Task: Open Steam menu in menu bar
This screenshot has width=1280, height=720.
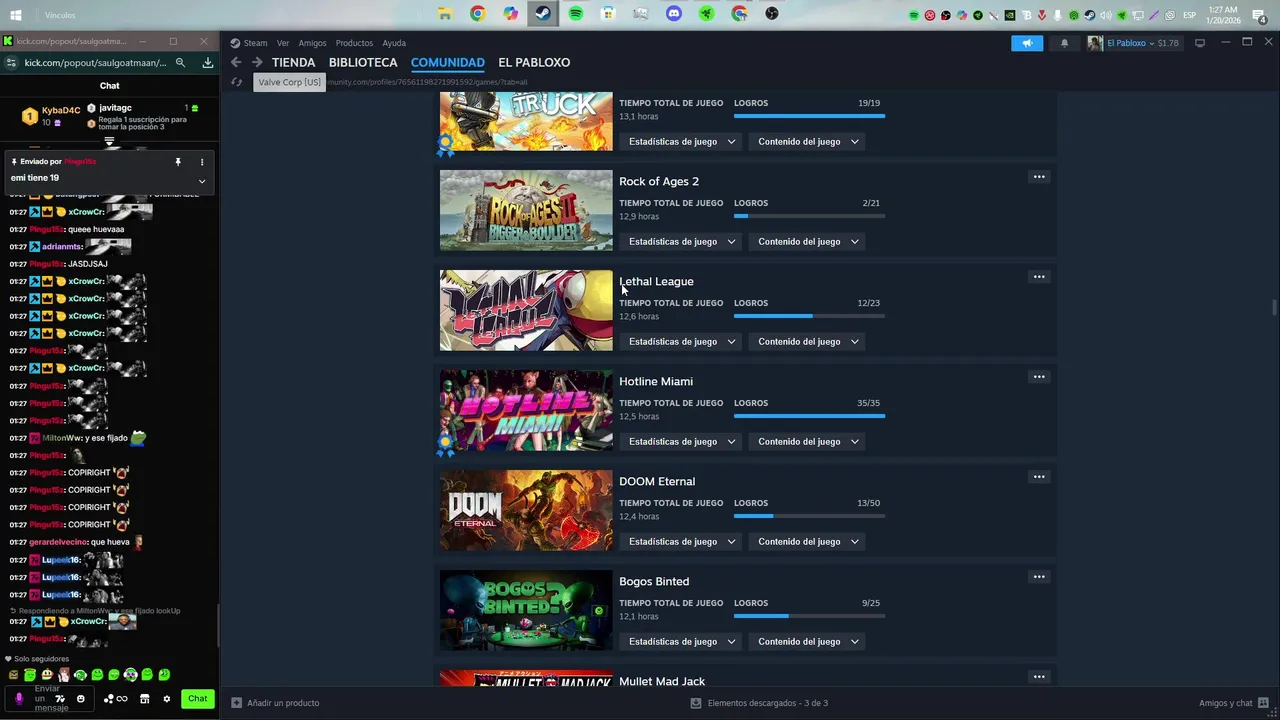Action: (249, 43)
